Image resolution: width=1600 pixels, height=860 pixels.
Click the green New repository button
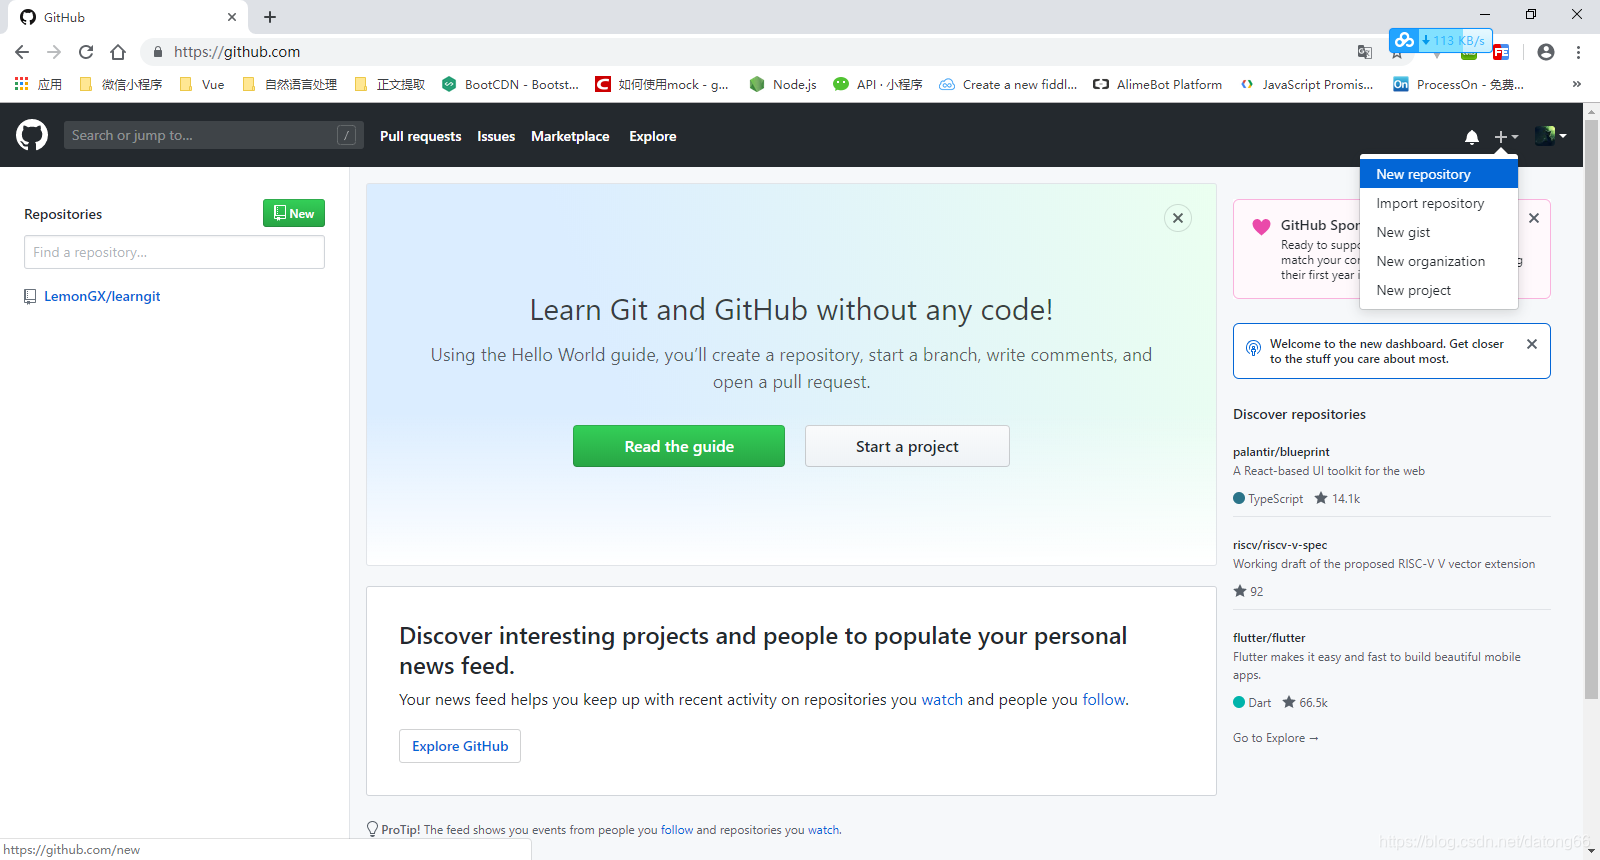(x=294, y=213)
